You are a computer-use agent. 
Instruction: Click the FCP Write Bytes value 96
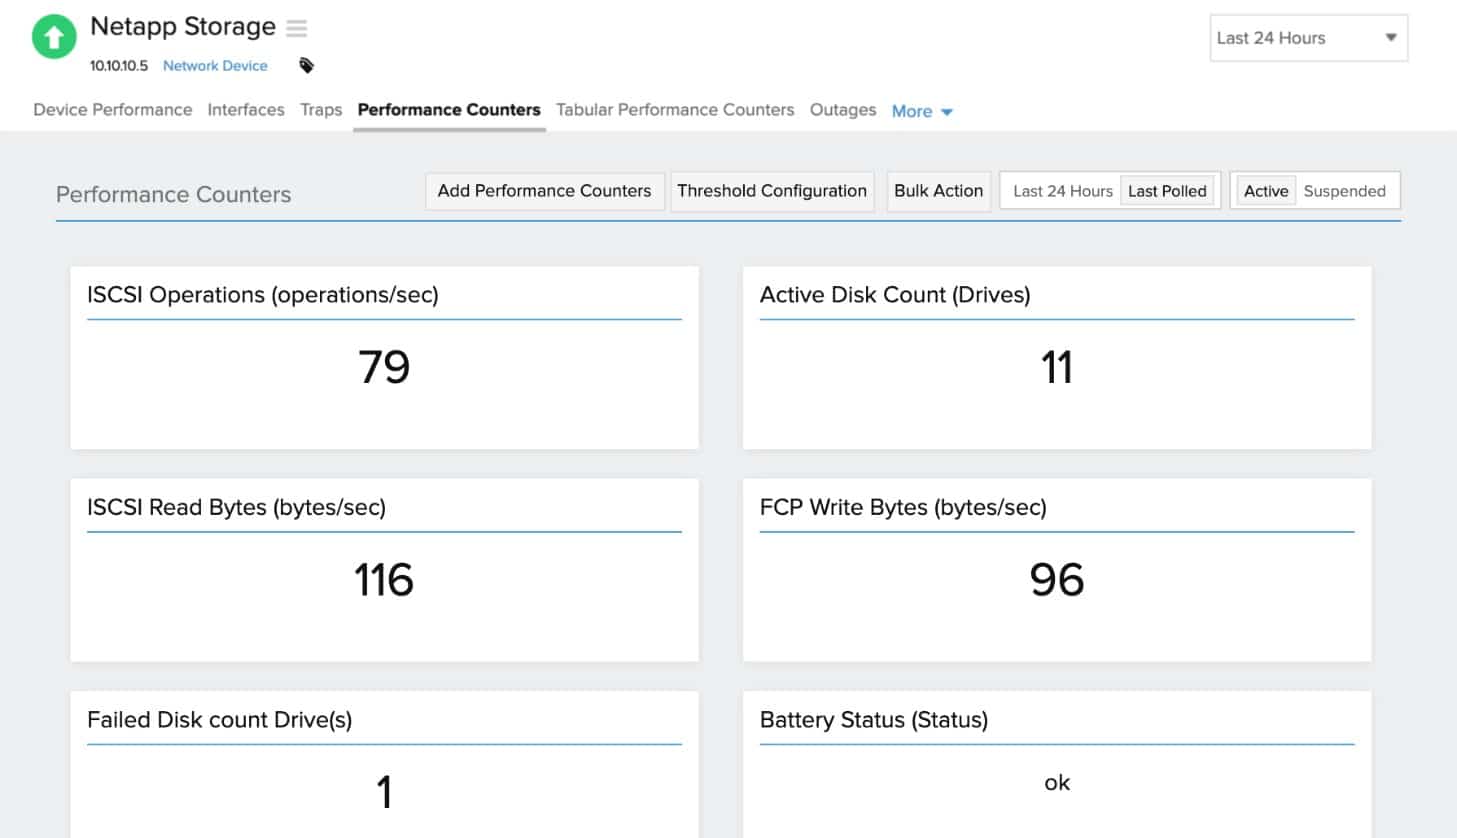1057,580
